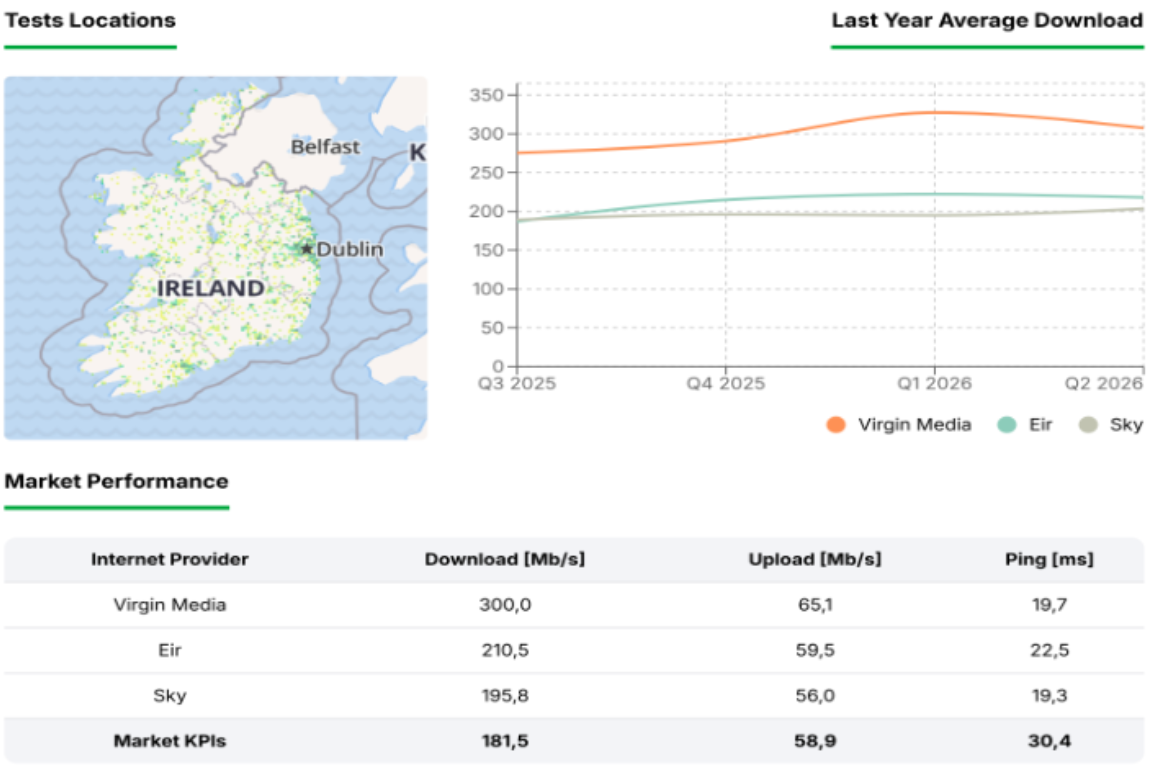Select the Market KPIs row label
The width and height of the screenshot is (1166, 776).
170,740
